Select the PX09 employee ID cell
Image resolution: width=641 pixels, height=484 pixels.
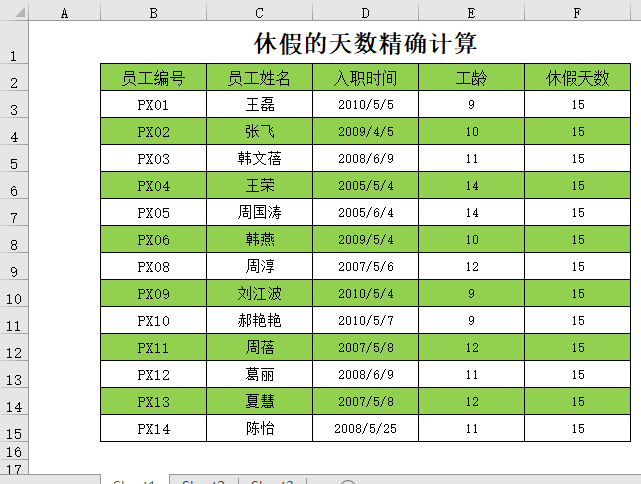tap(153, 294)
